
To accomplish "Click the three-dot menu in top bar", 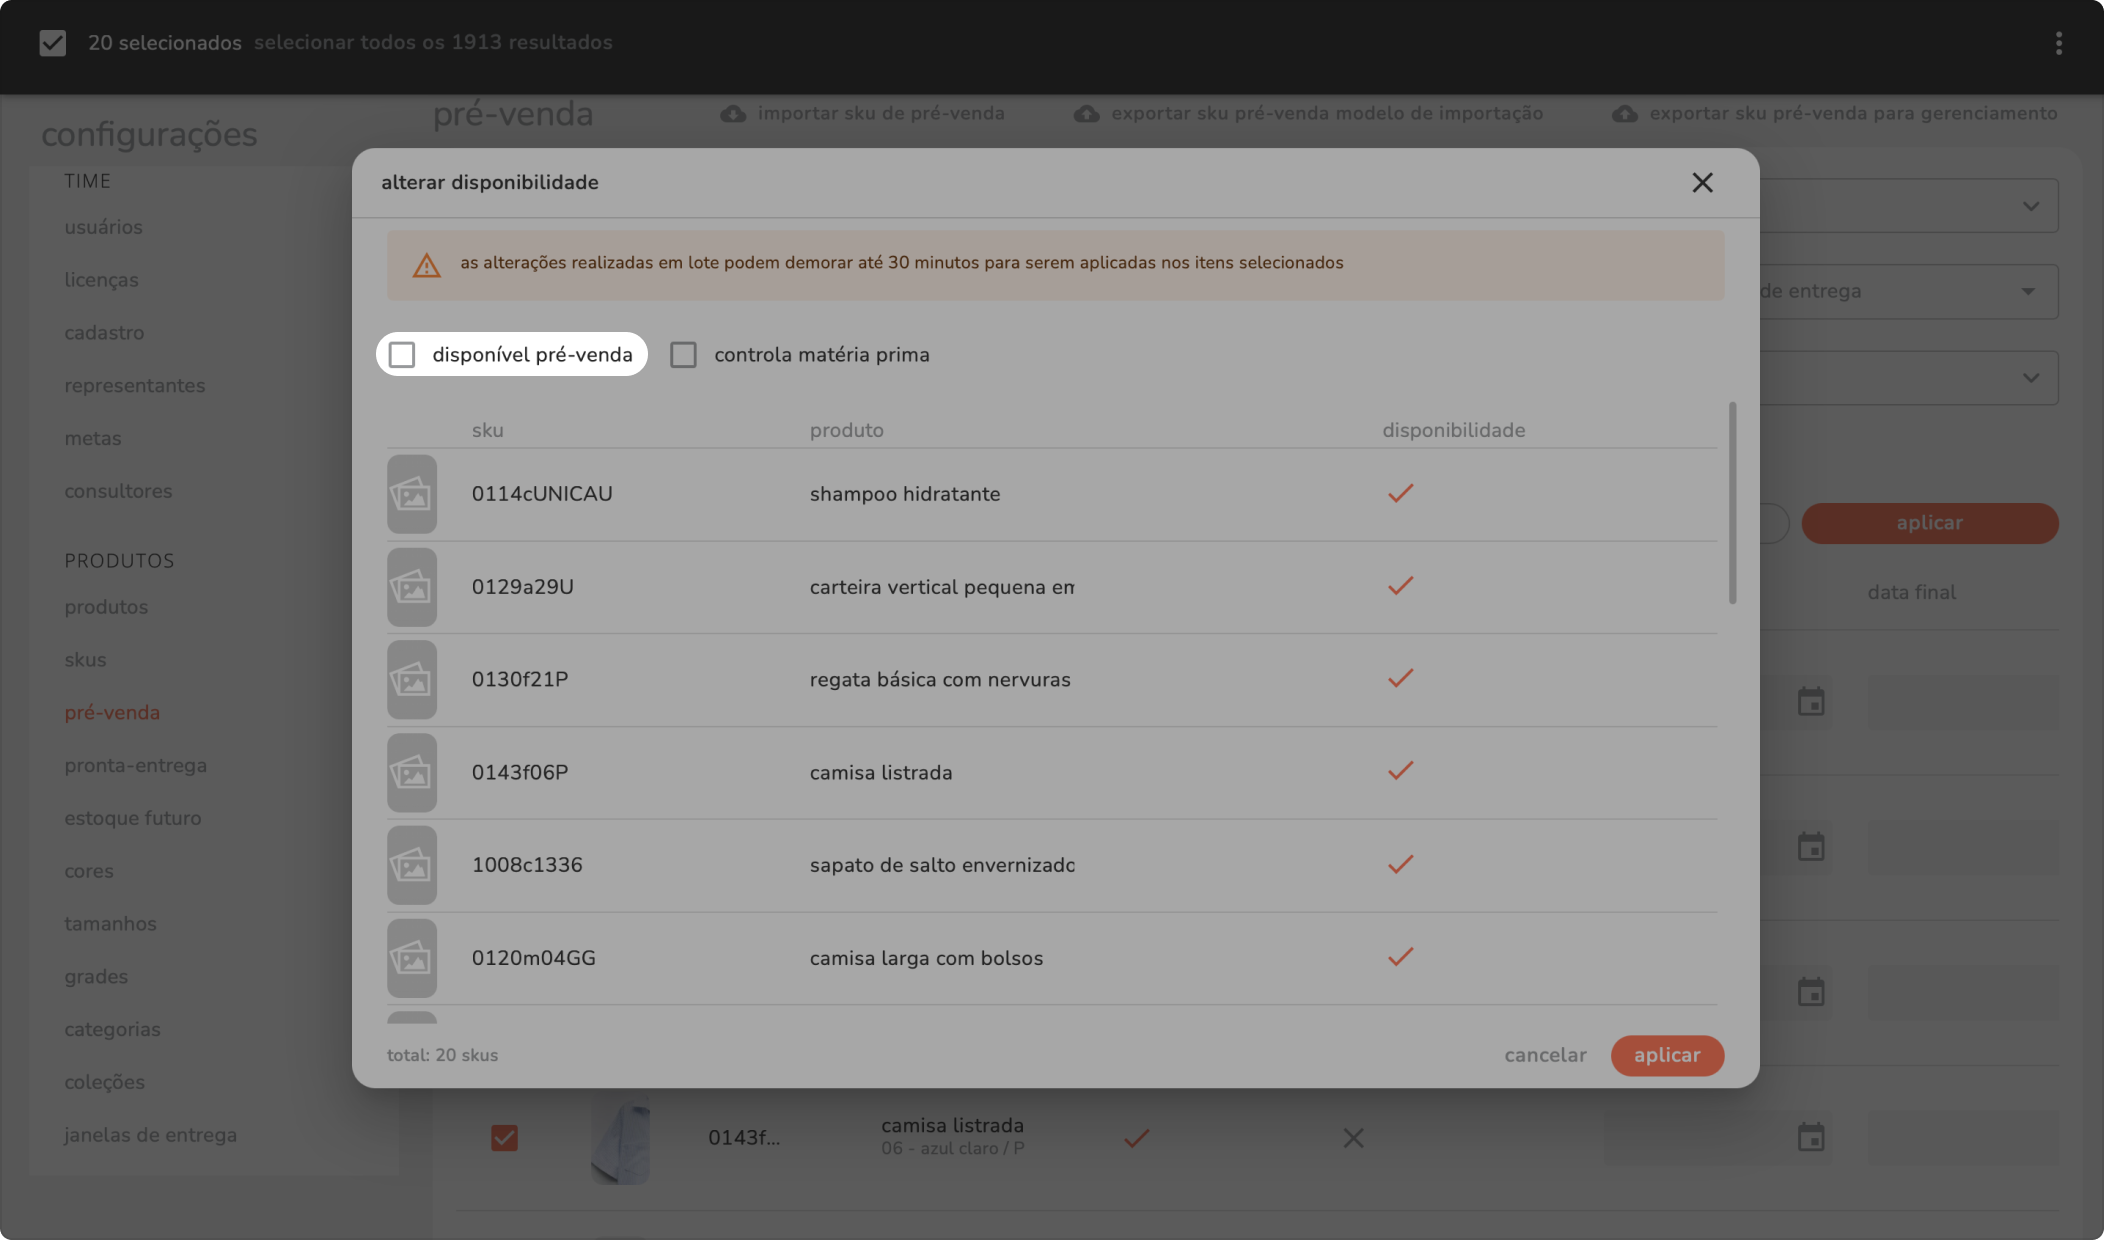I will click(2058, 43).
